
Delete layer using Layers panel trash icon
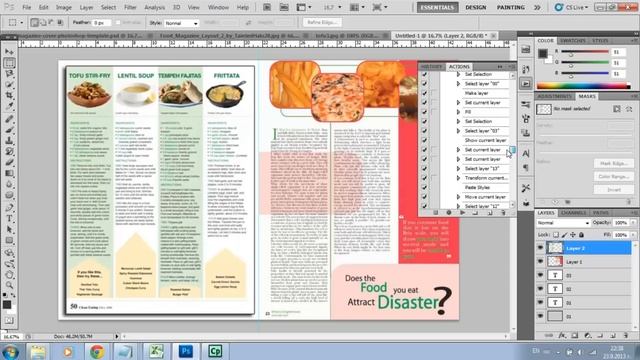click(626, 336)
